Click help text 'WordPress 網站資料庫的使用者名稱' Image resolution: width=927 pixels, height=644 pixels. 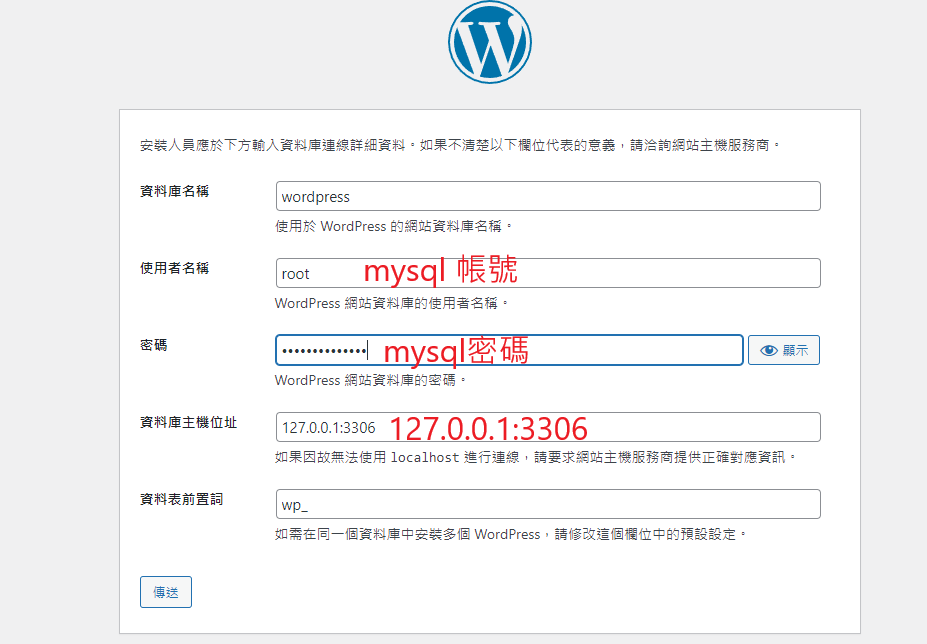391,303
